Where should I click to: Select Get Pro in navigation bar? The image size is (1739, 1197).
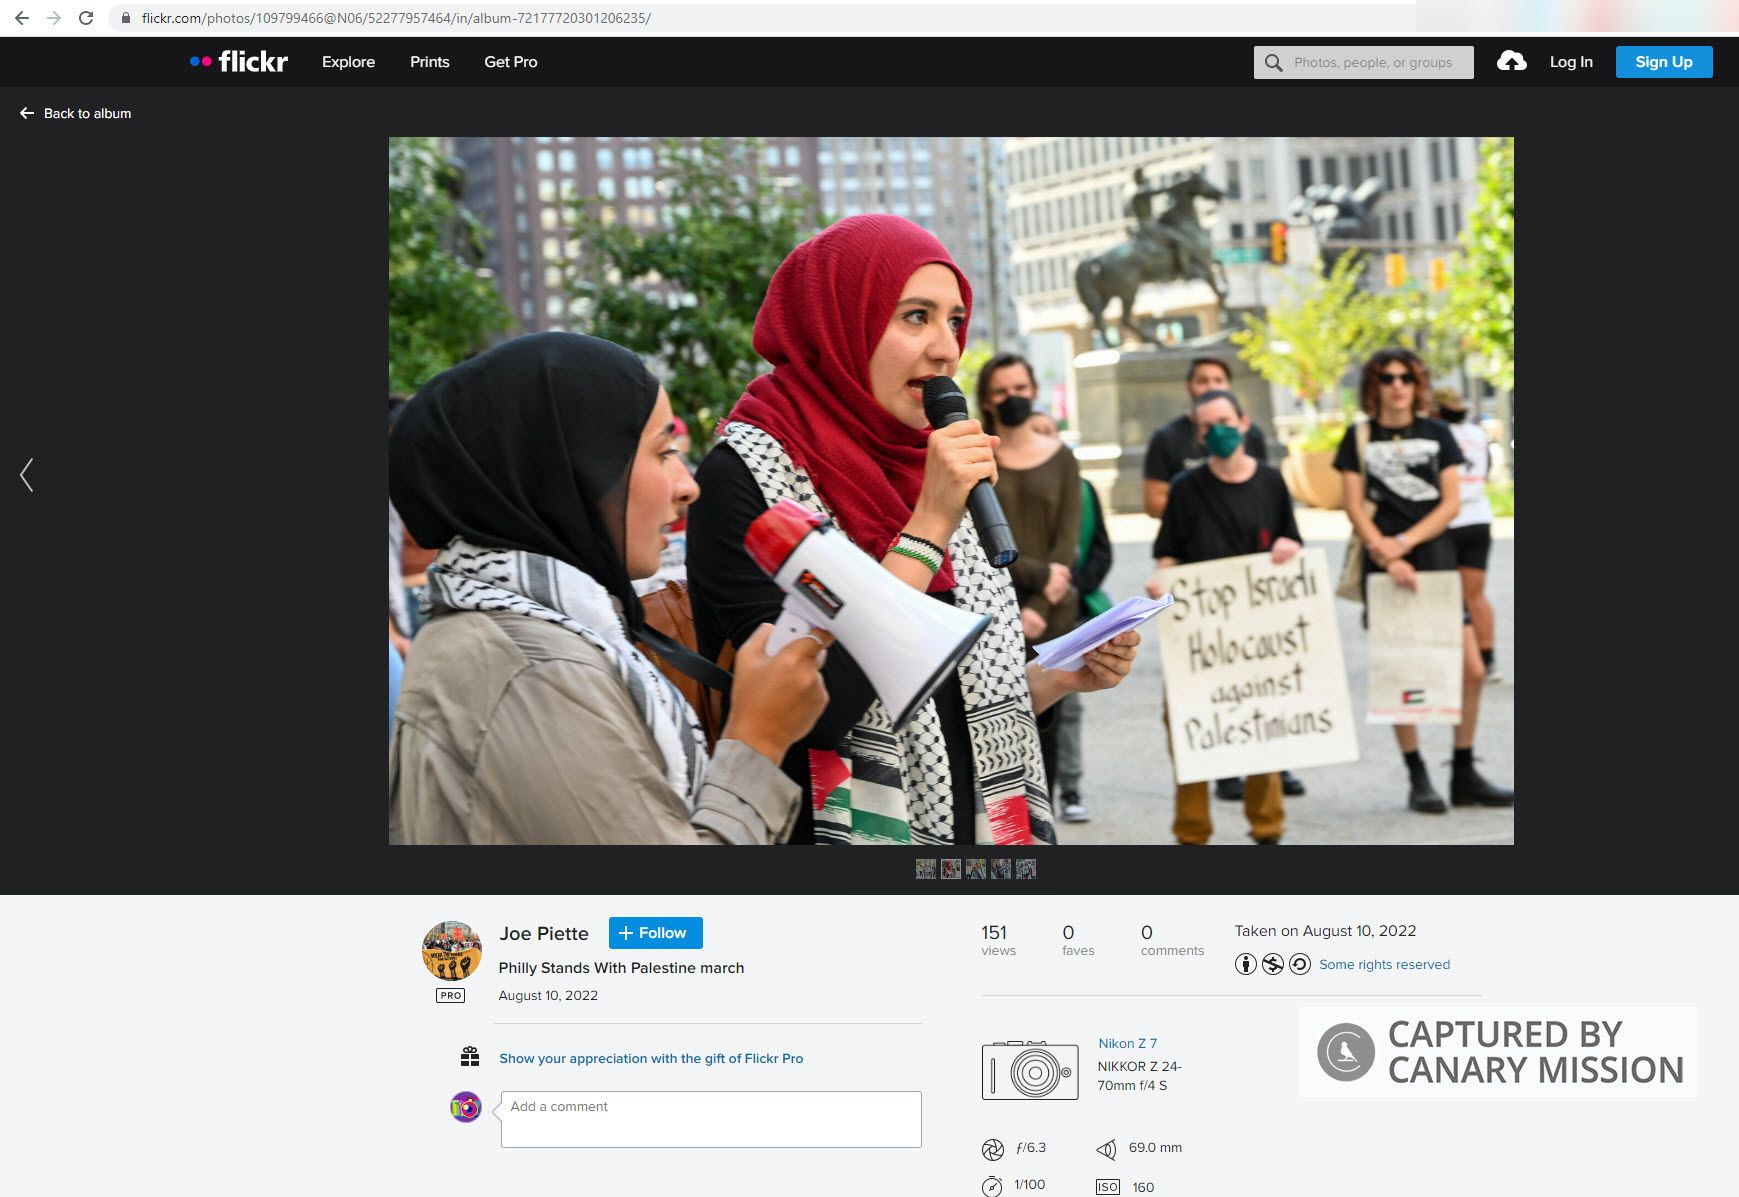tap(510, 62)
